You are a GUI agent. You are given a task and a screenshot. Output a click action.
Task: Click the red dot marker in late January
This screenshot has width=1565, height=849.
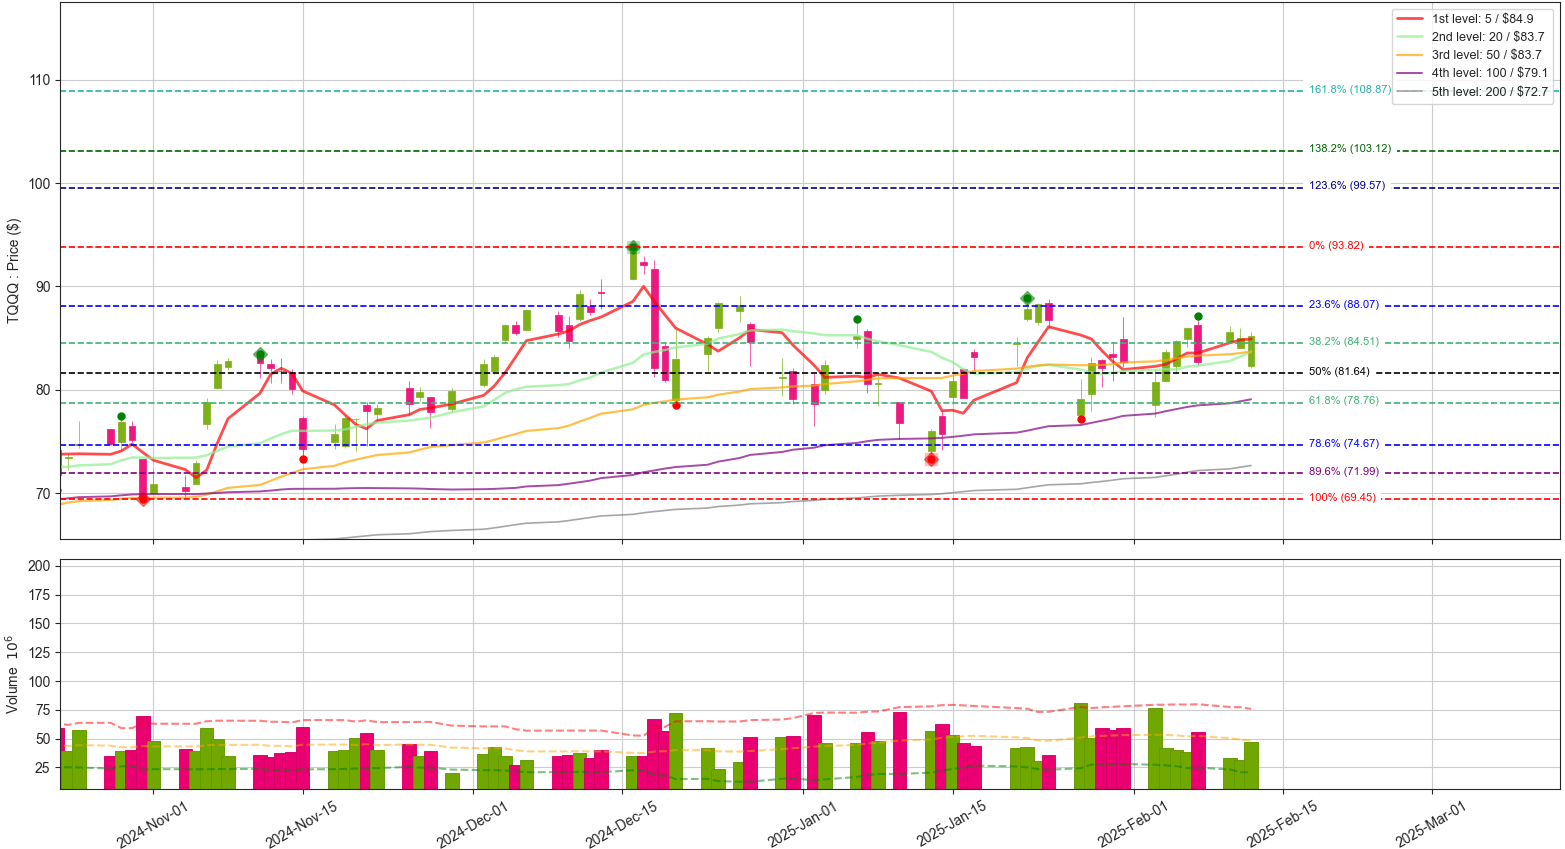click(x=1081, y=419)
